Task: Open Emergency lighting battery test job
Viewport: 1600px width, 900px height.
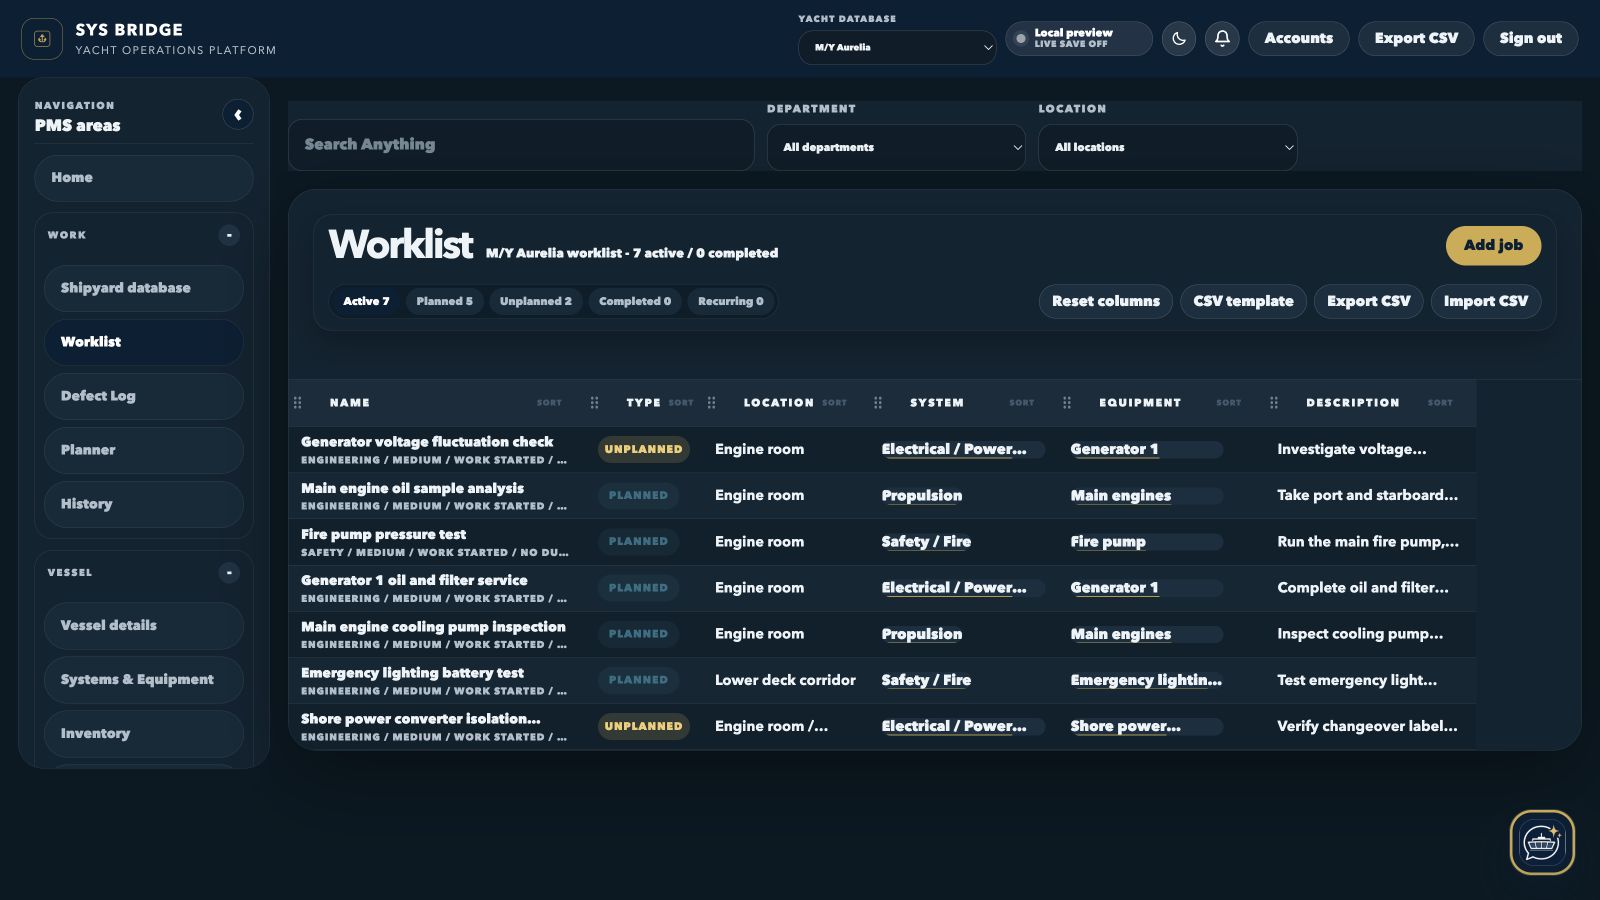Action: point(412,673)
